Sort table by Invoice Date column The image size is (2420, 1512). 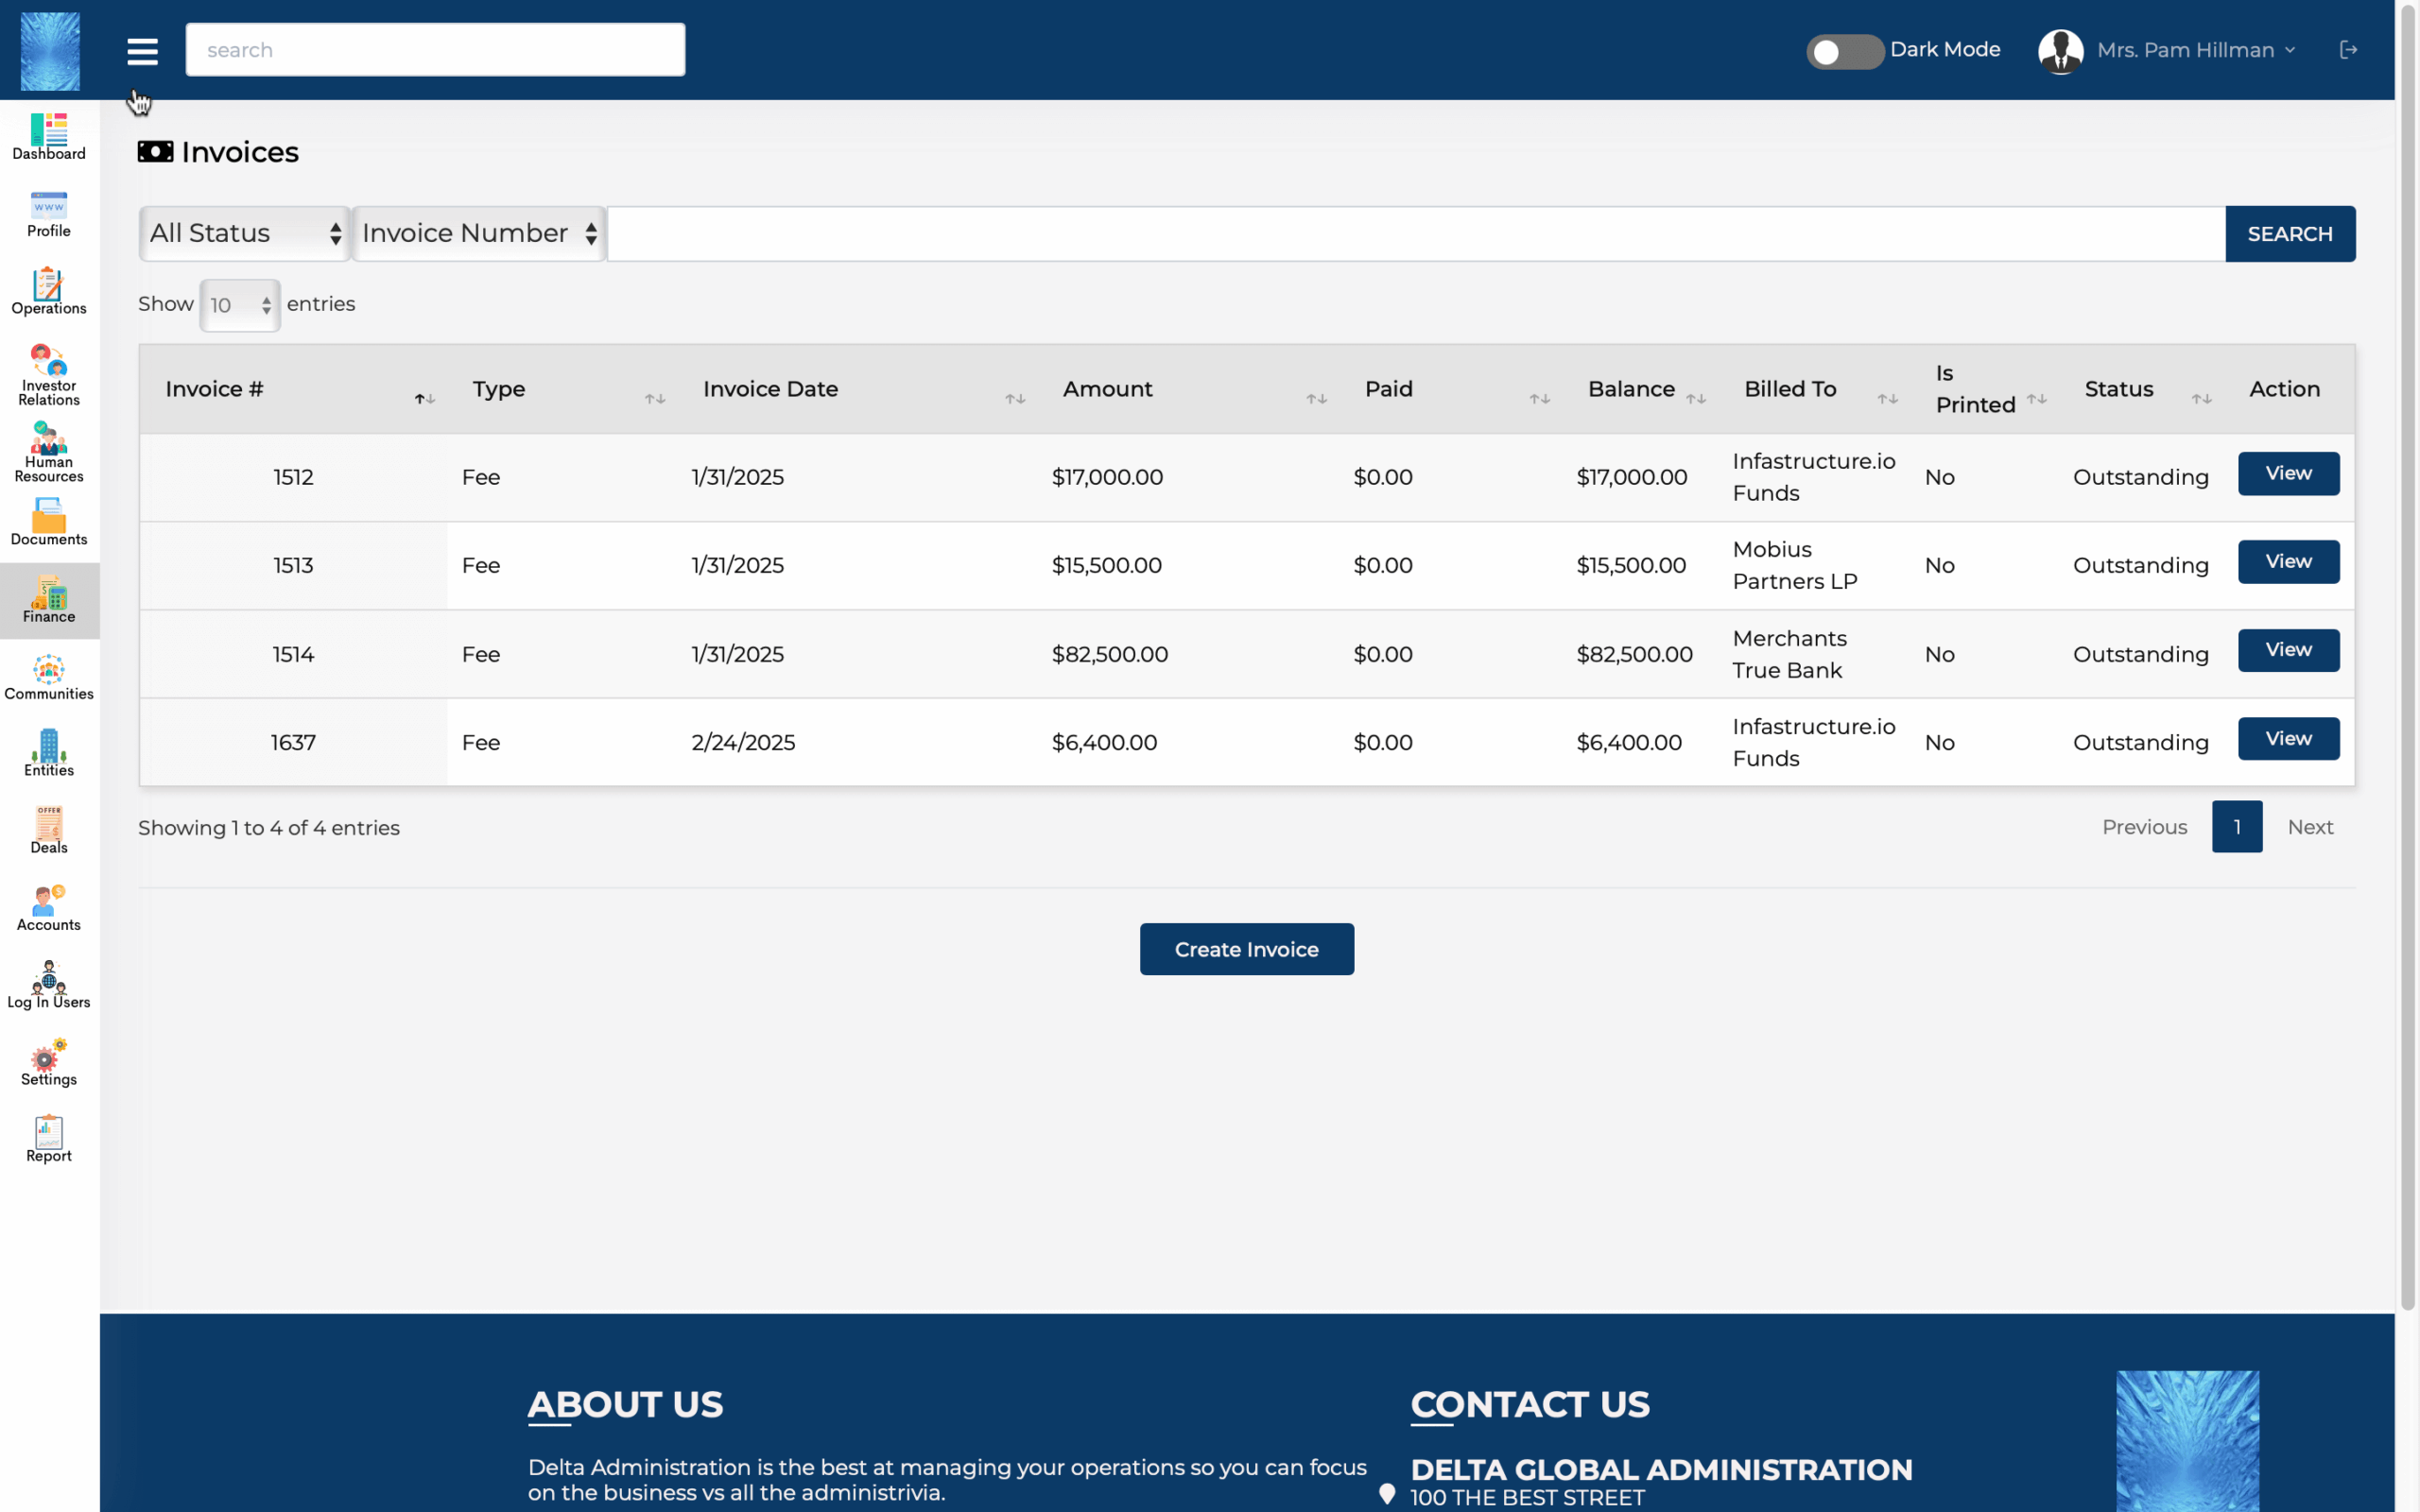pos(770,389)
